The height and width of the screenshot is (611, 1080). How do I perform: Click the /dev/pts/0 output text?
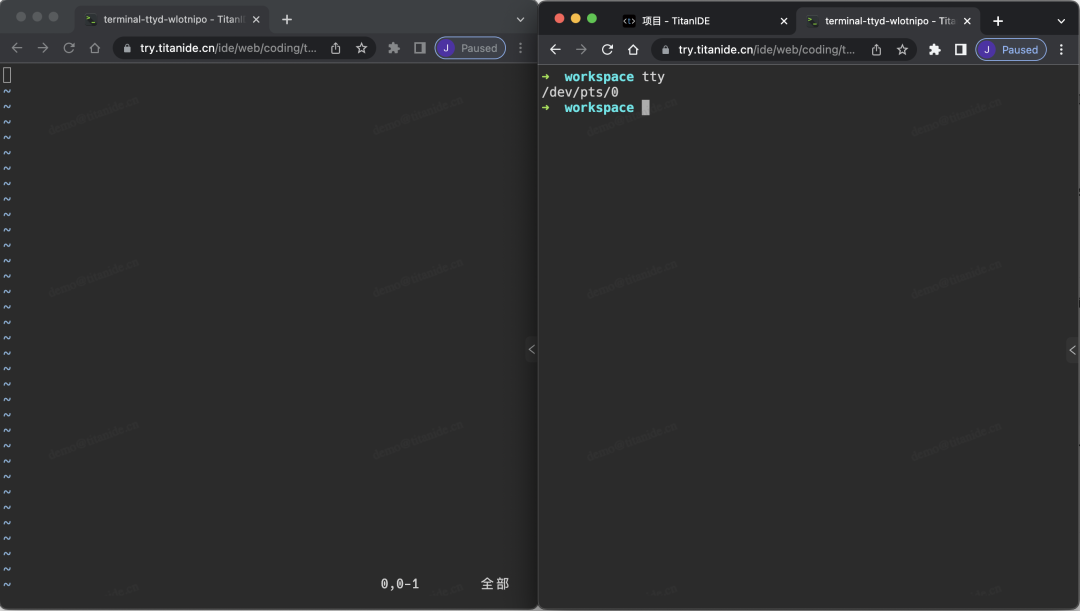tap(580, 92)
